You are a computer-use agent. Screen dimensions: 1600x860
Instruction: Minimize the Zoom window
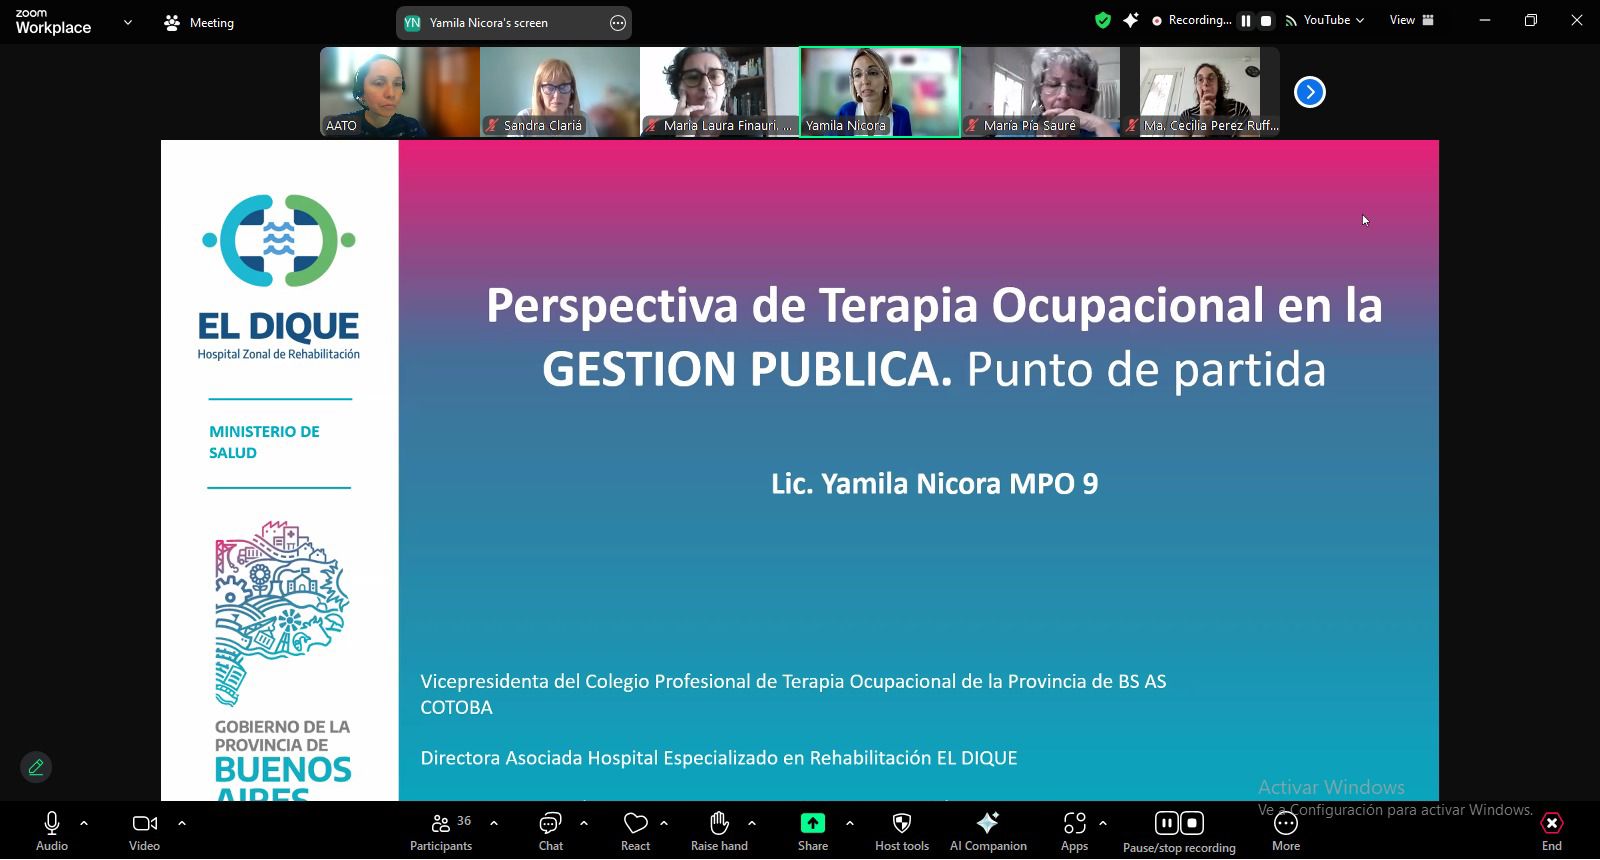click(1485, 20)
